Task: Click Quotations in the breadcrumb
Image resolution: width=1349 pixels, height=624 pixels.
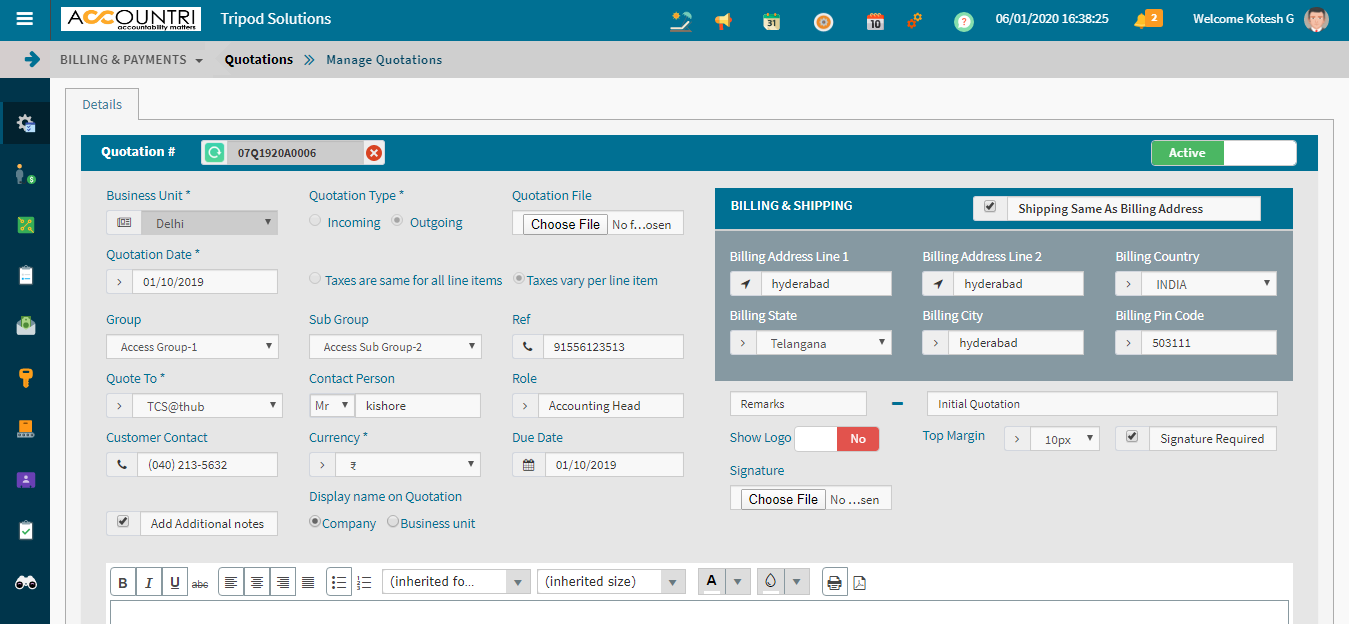Action: (x=259, y=60)
